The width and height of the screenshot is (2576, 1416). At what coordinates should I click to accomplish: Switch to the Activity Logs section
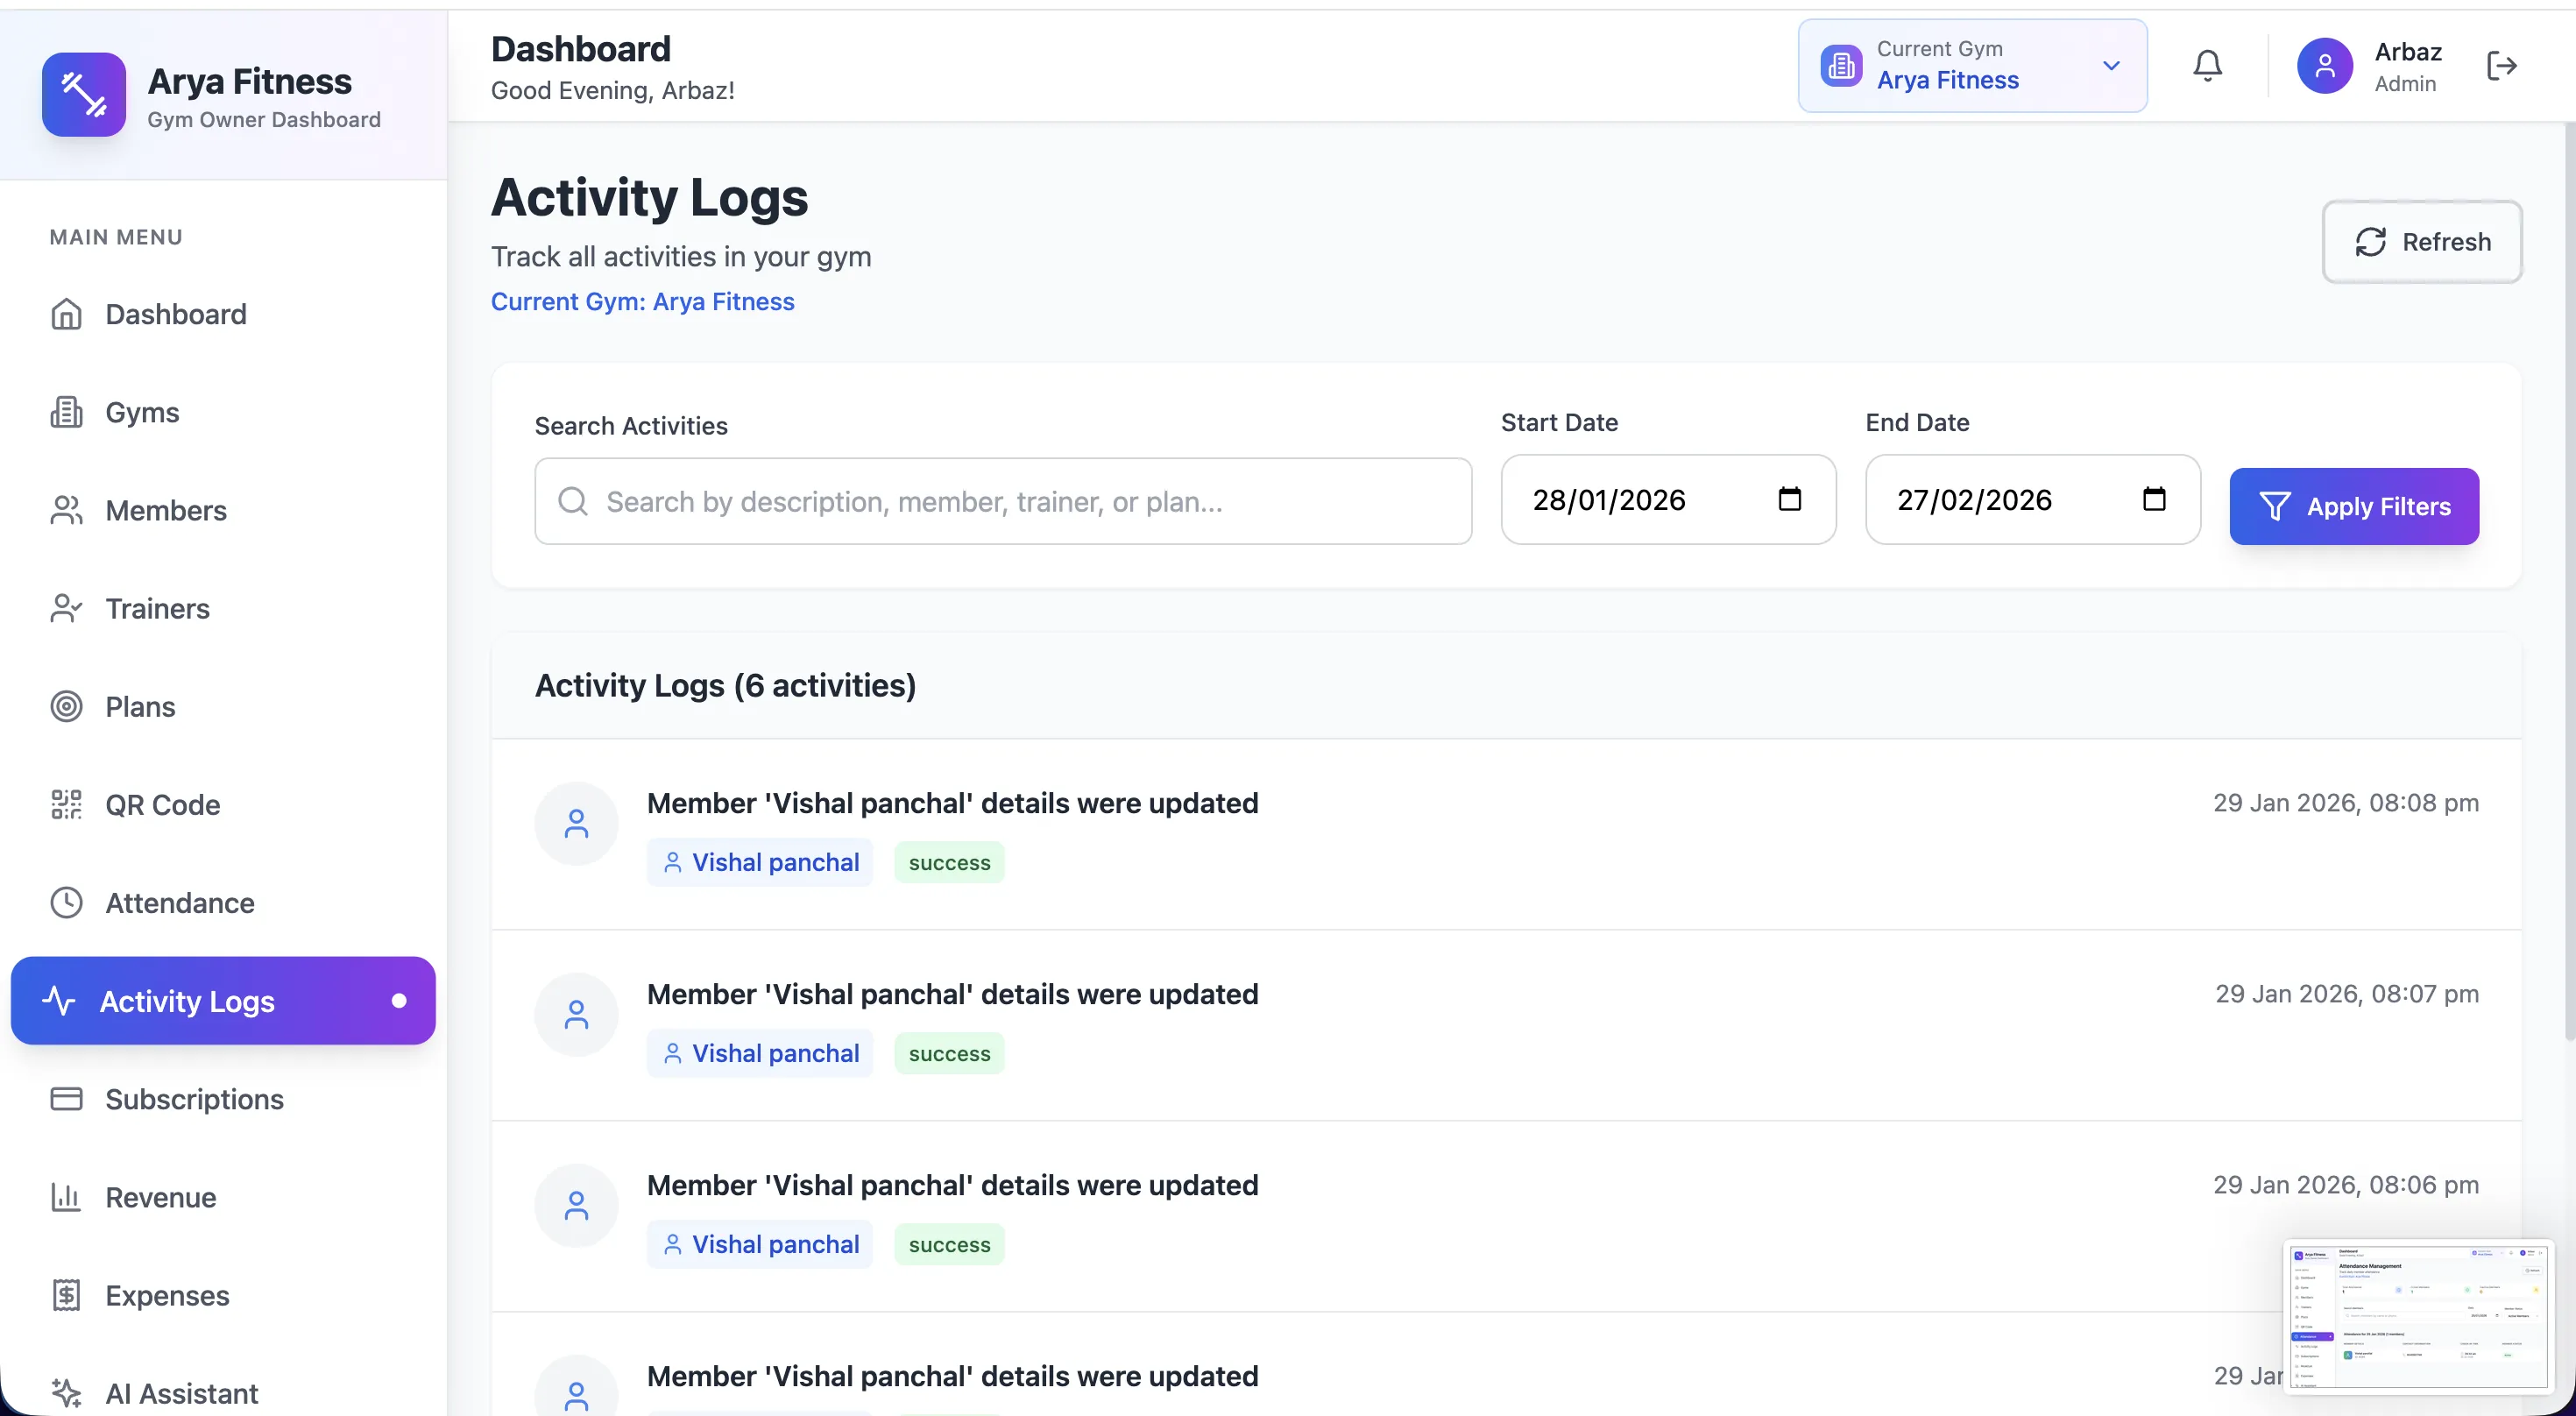tap(187, 1000)
